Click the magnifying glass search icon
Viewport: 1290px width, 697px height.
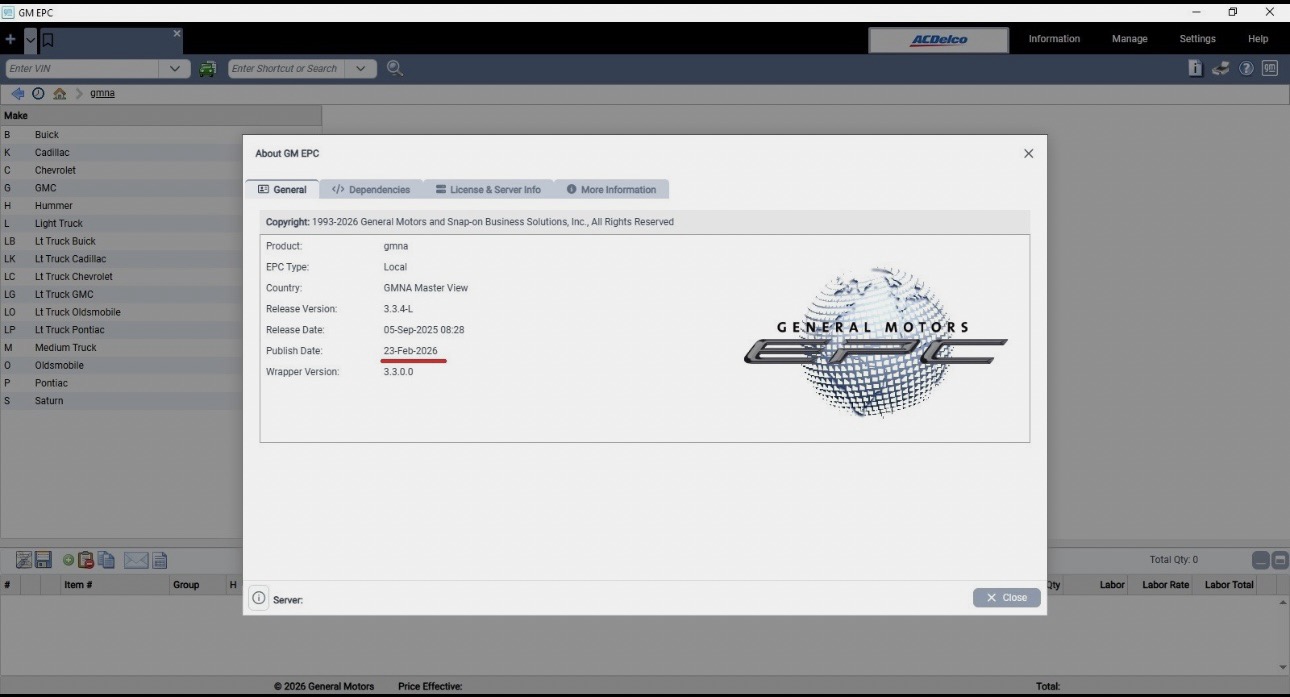pos(395,68)
